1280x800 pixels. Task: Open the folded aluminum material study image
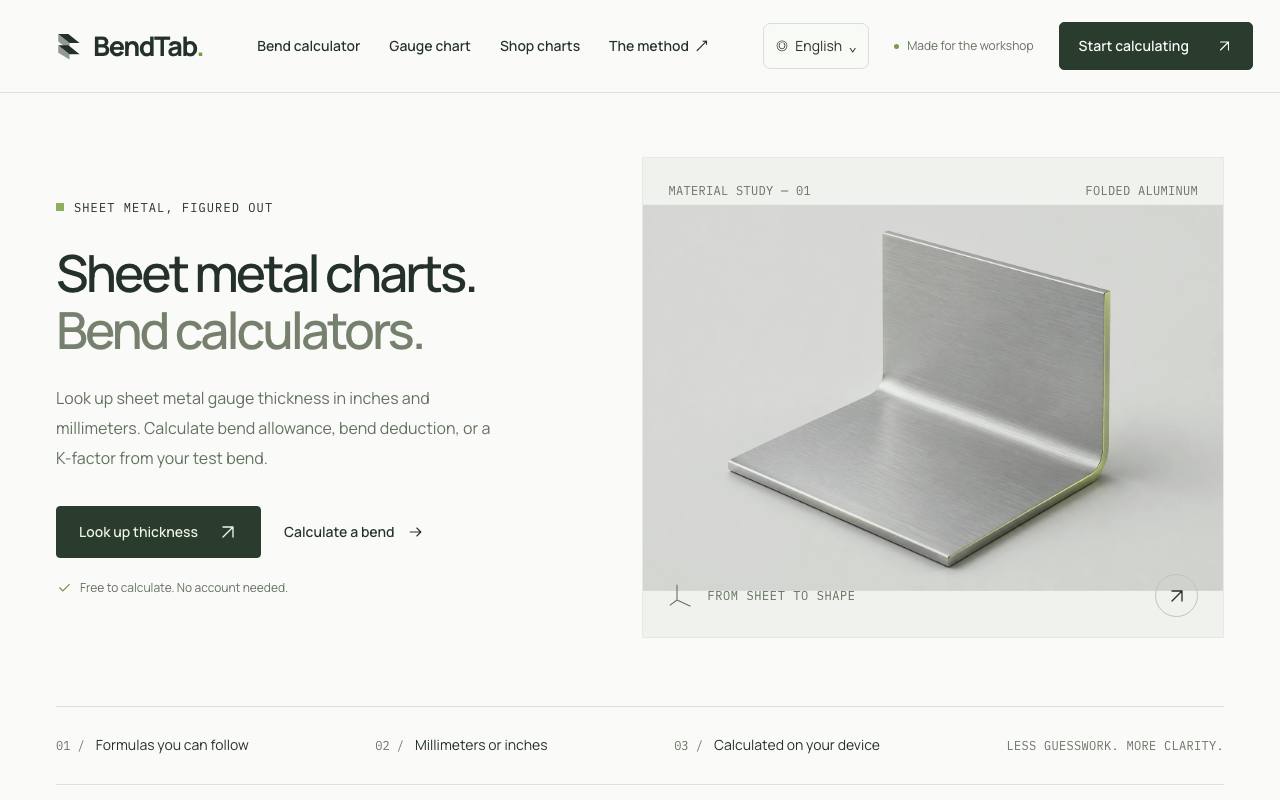[x=933, y=398]
